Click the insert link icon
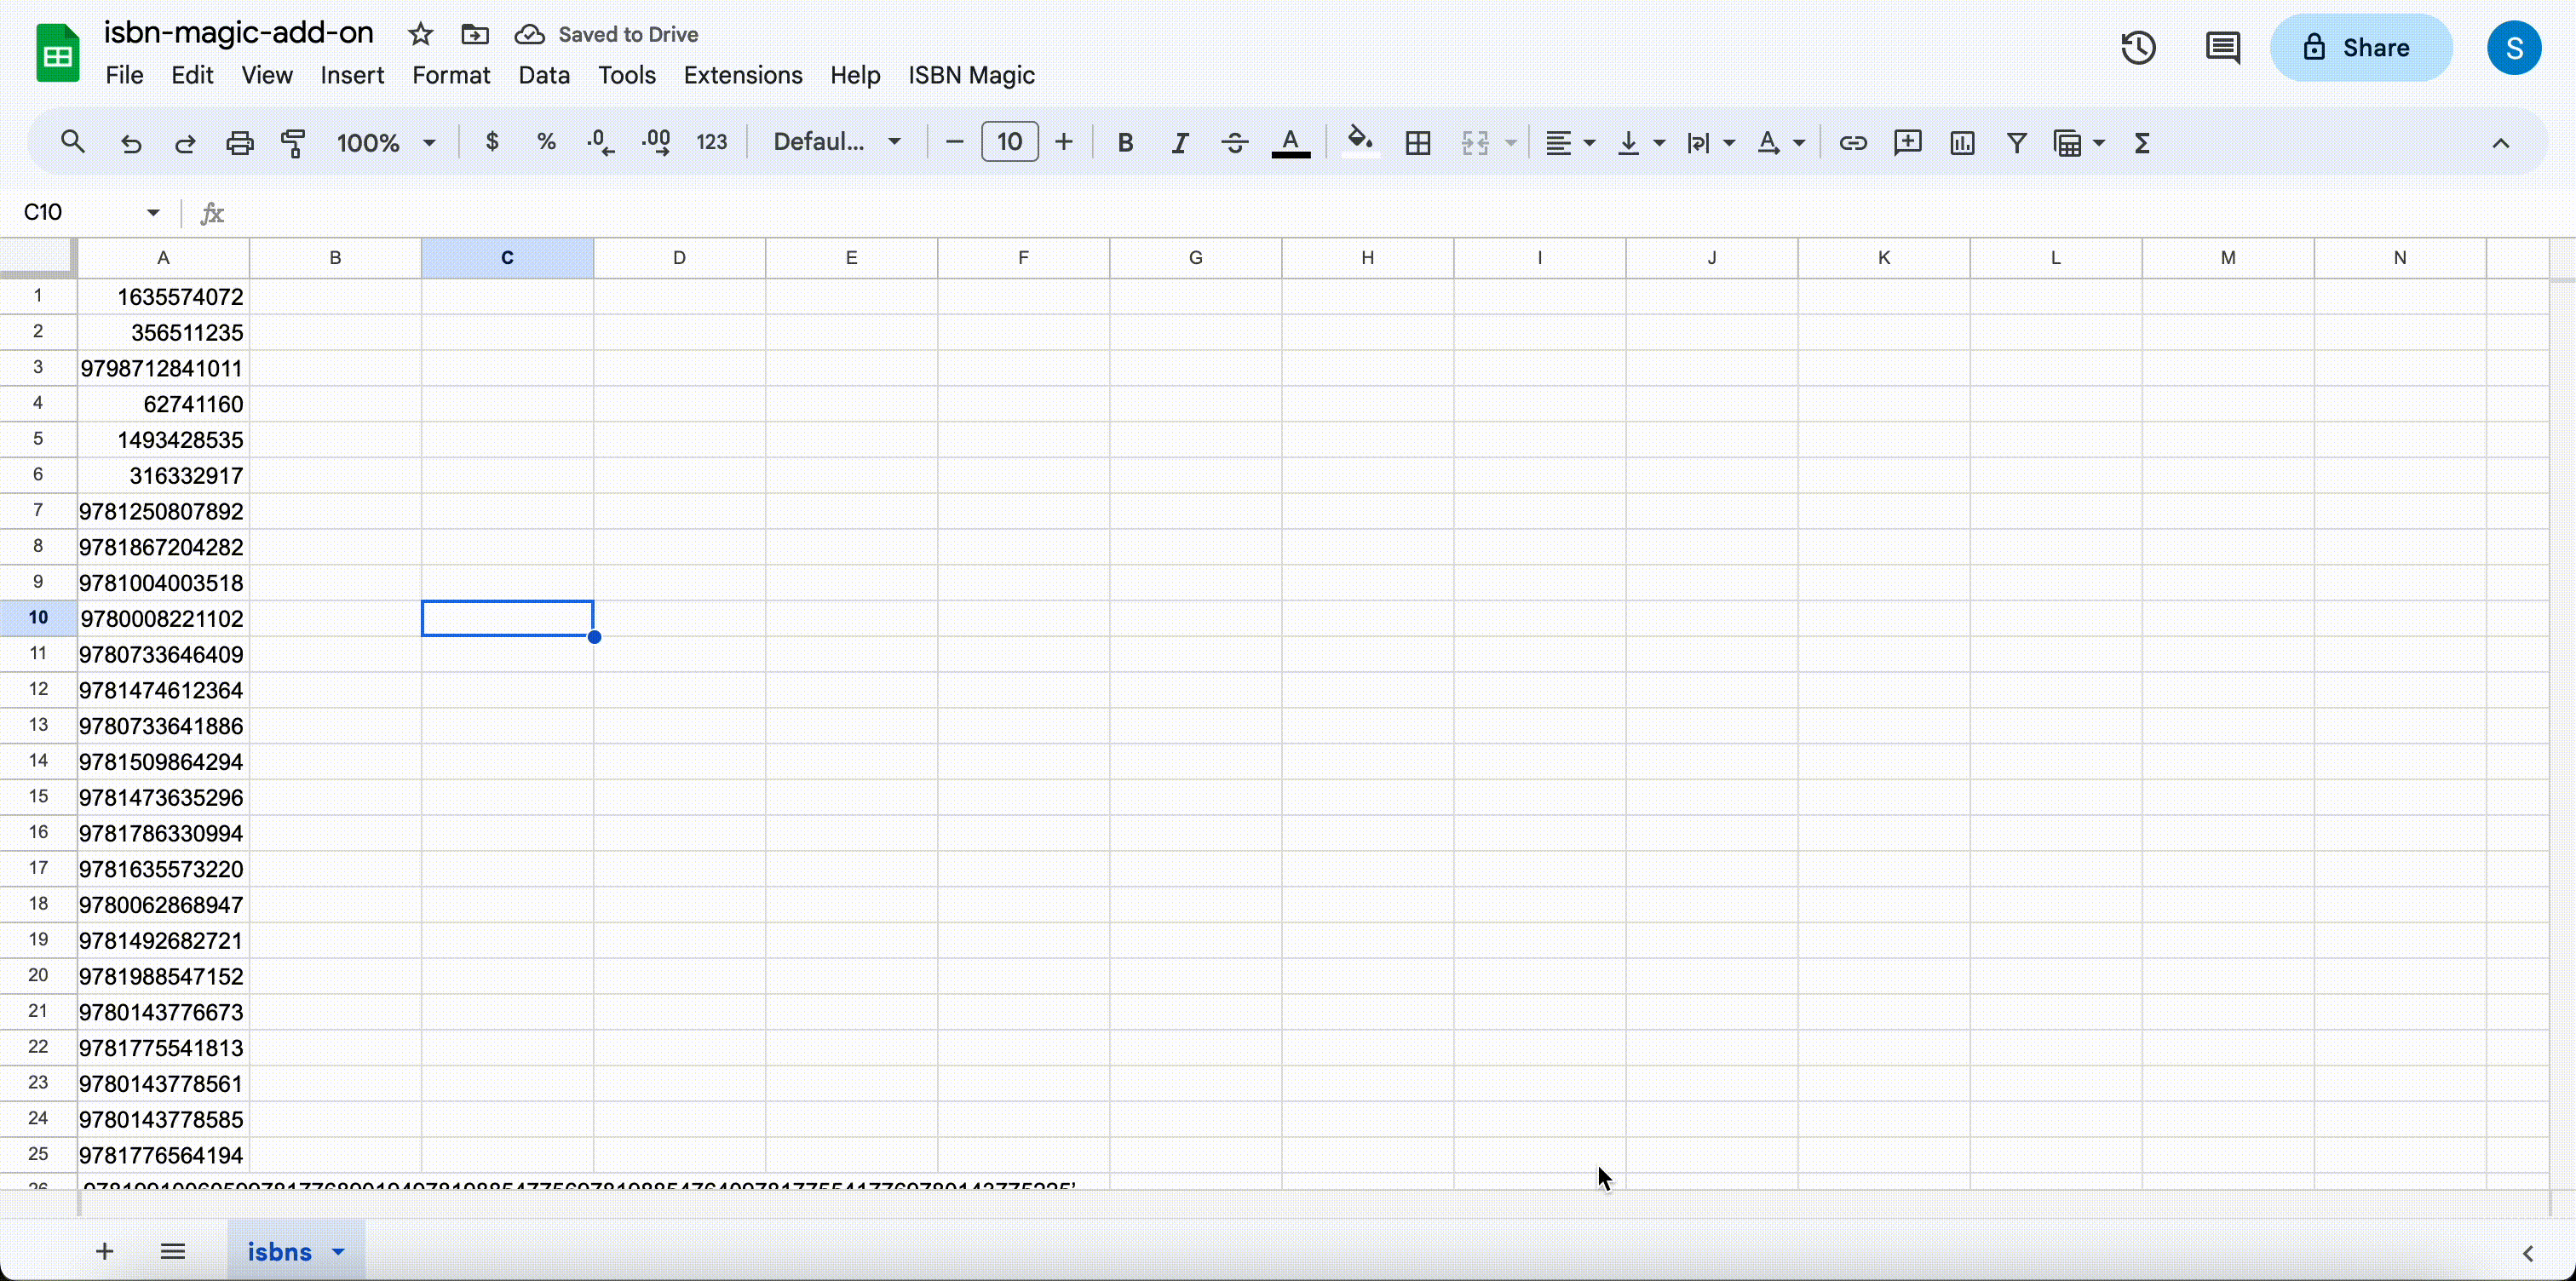Viewport: 2576px width, 1281px height. click(1852, 143)
